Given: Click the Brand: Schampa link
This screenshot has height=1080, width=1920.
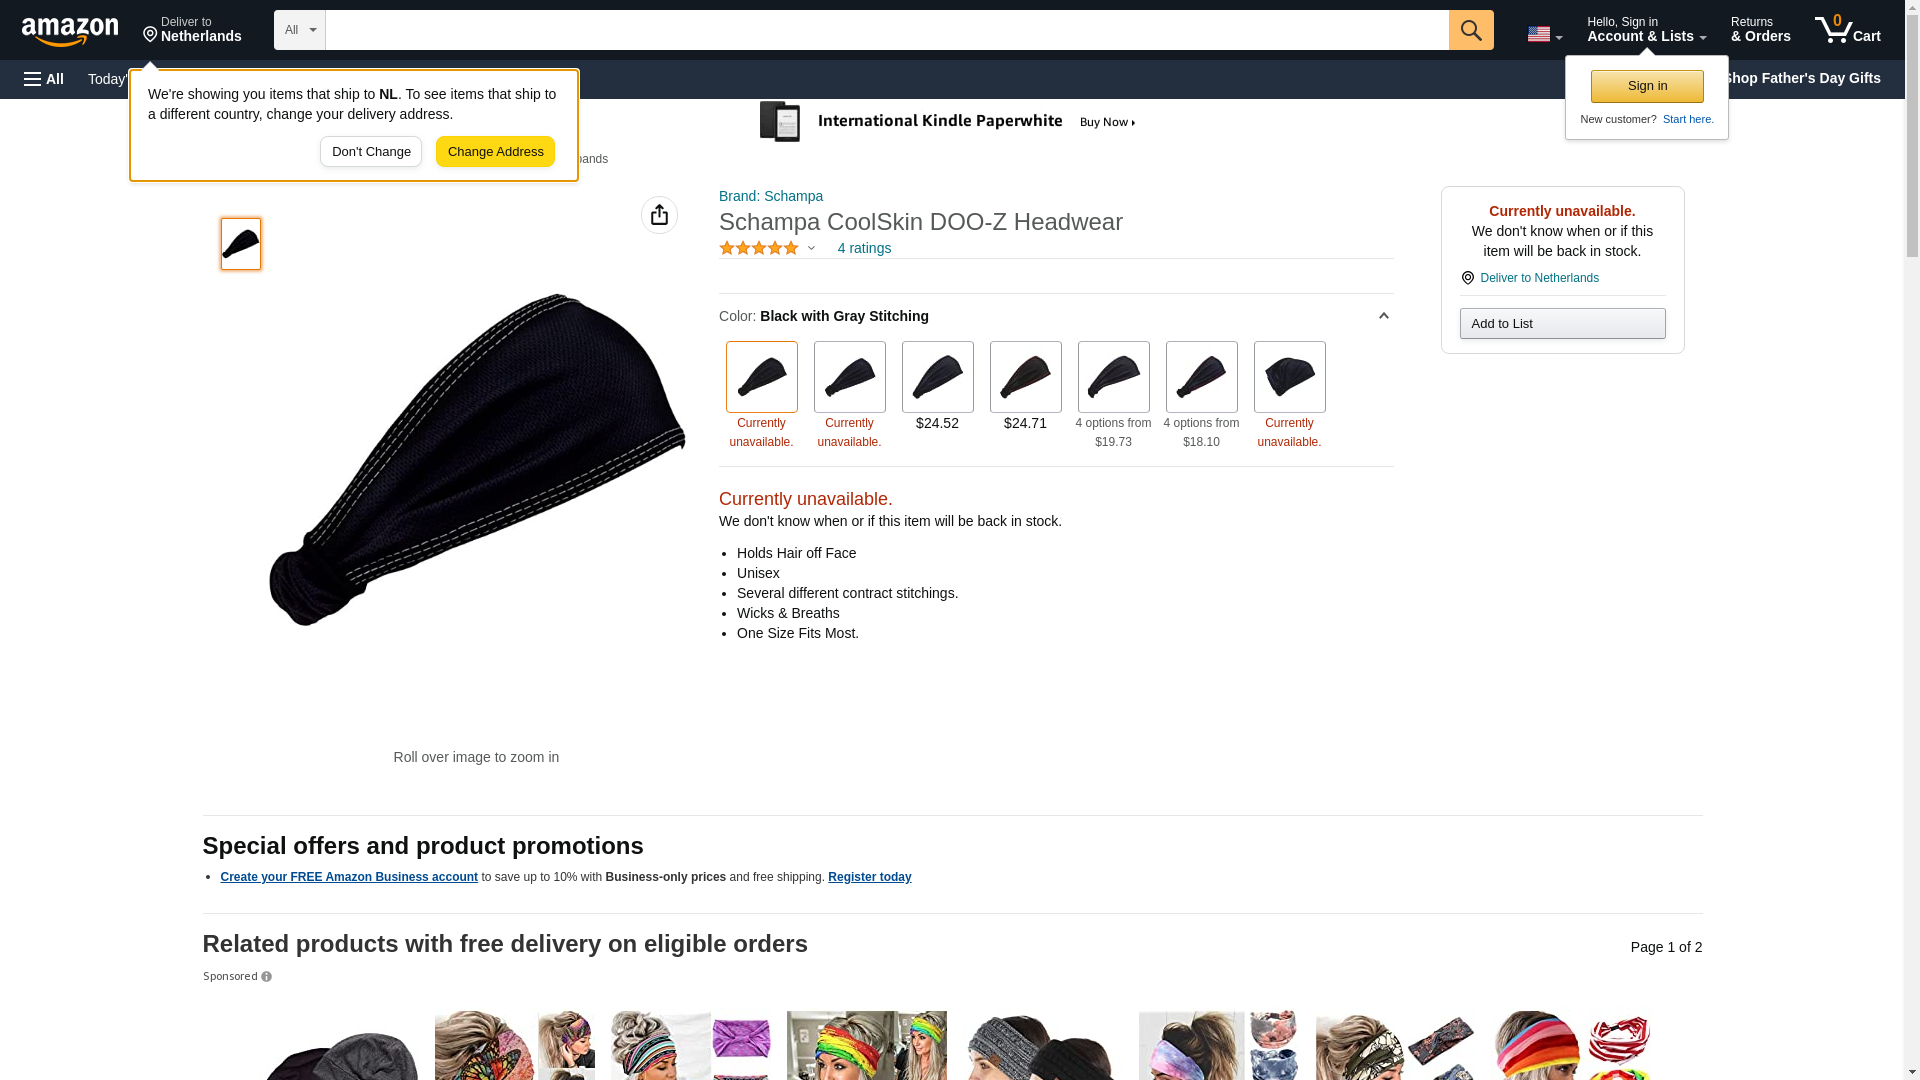Looking at the screenshot, I should click(x=770, y=196).
